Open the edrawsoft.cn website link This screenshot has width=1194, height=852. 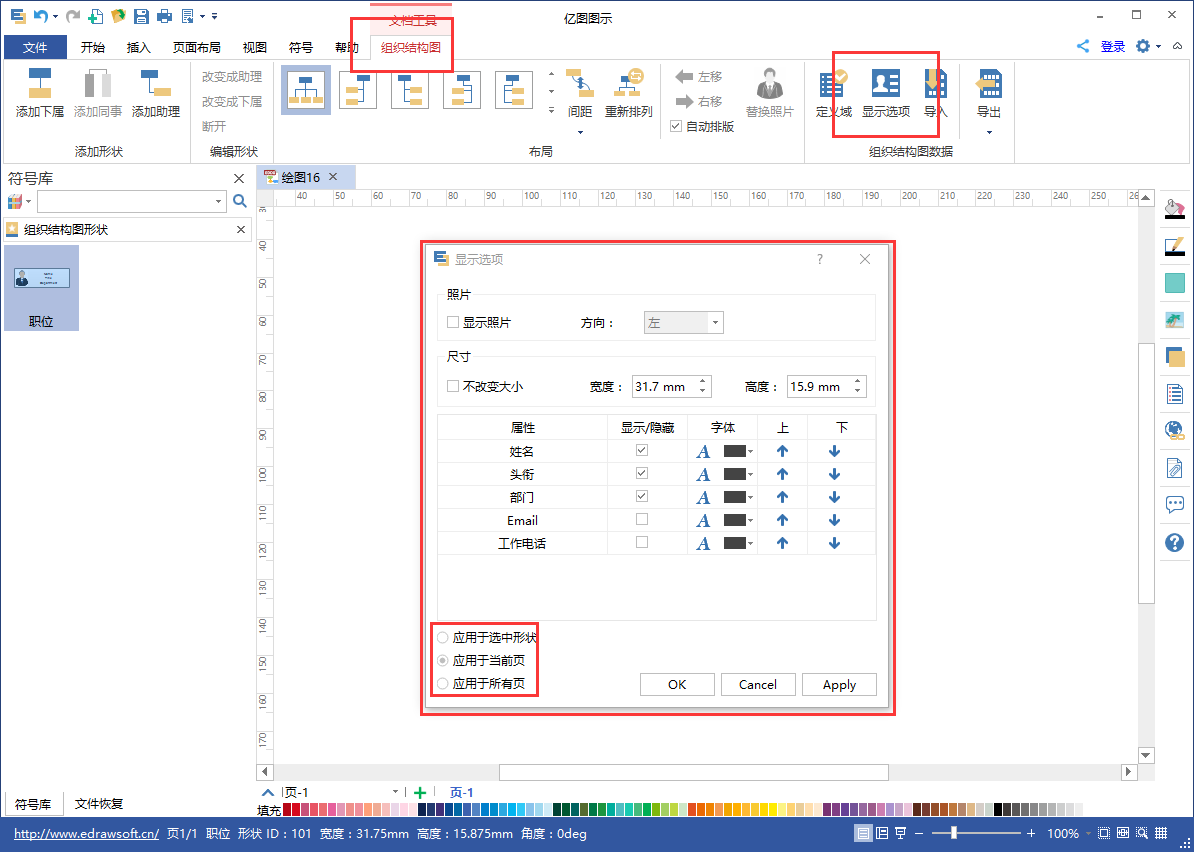coord(87,834)
